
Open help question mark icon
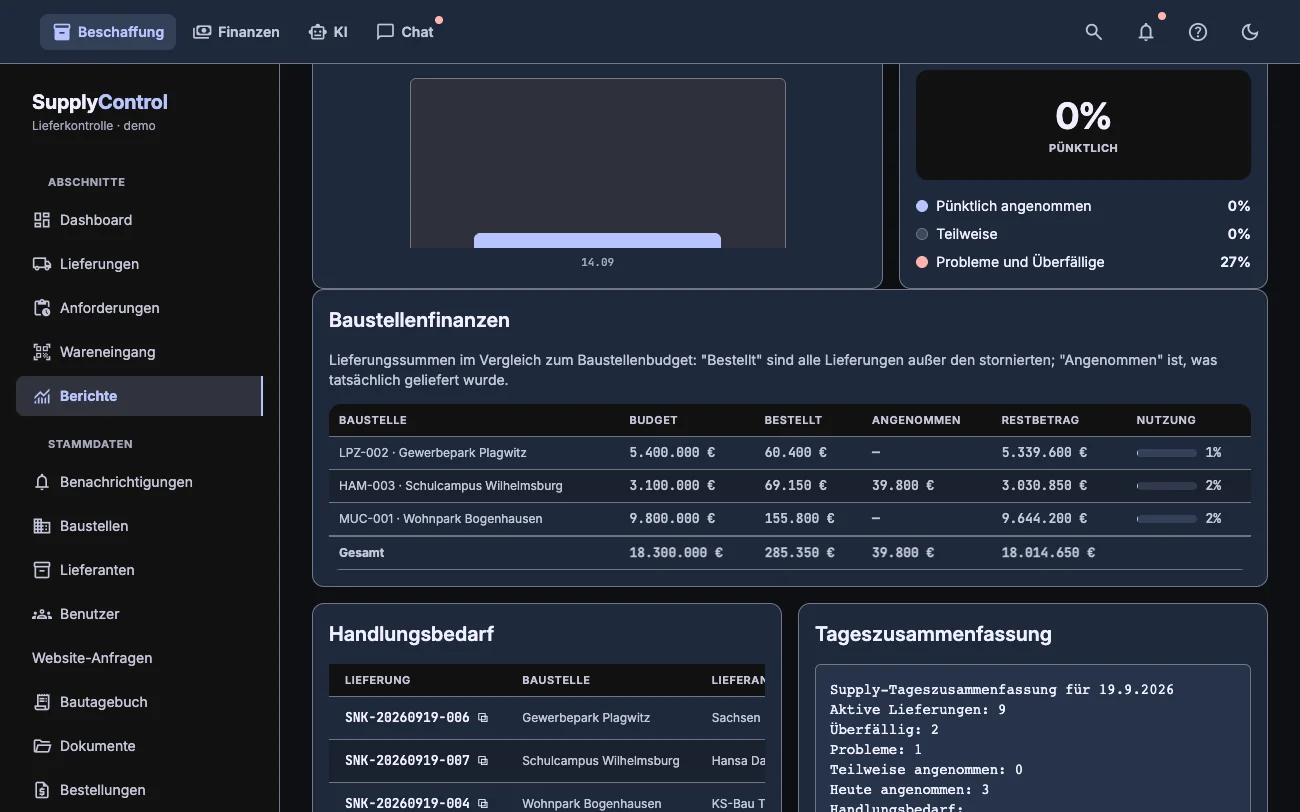1198,32
